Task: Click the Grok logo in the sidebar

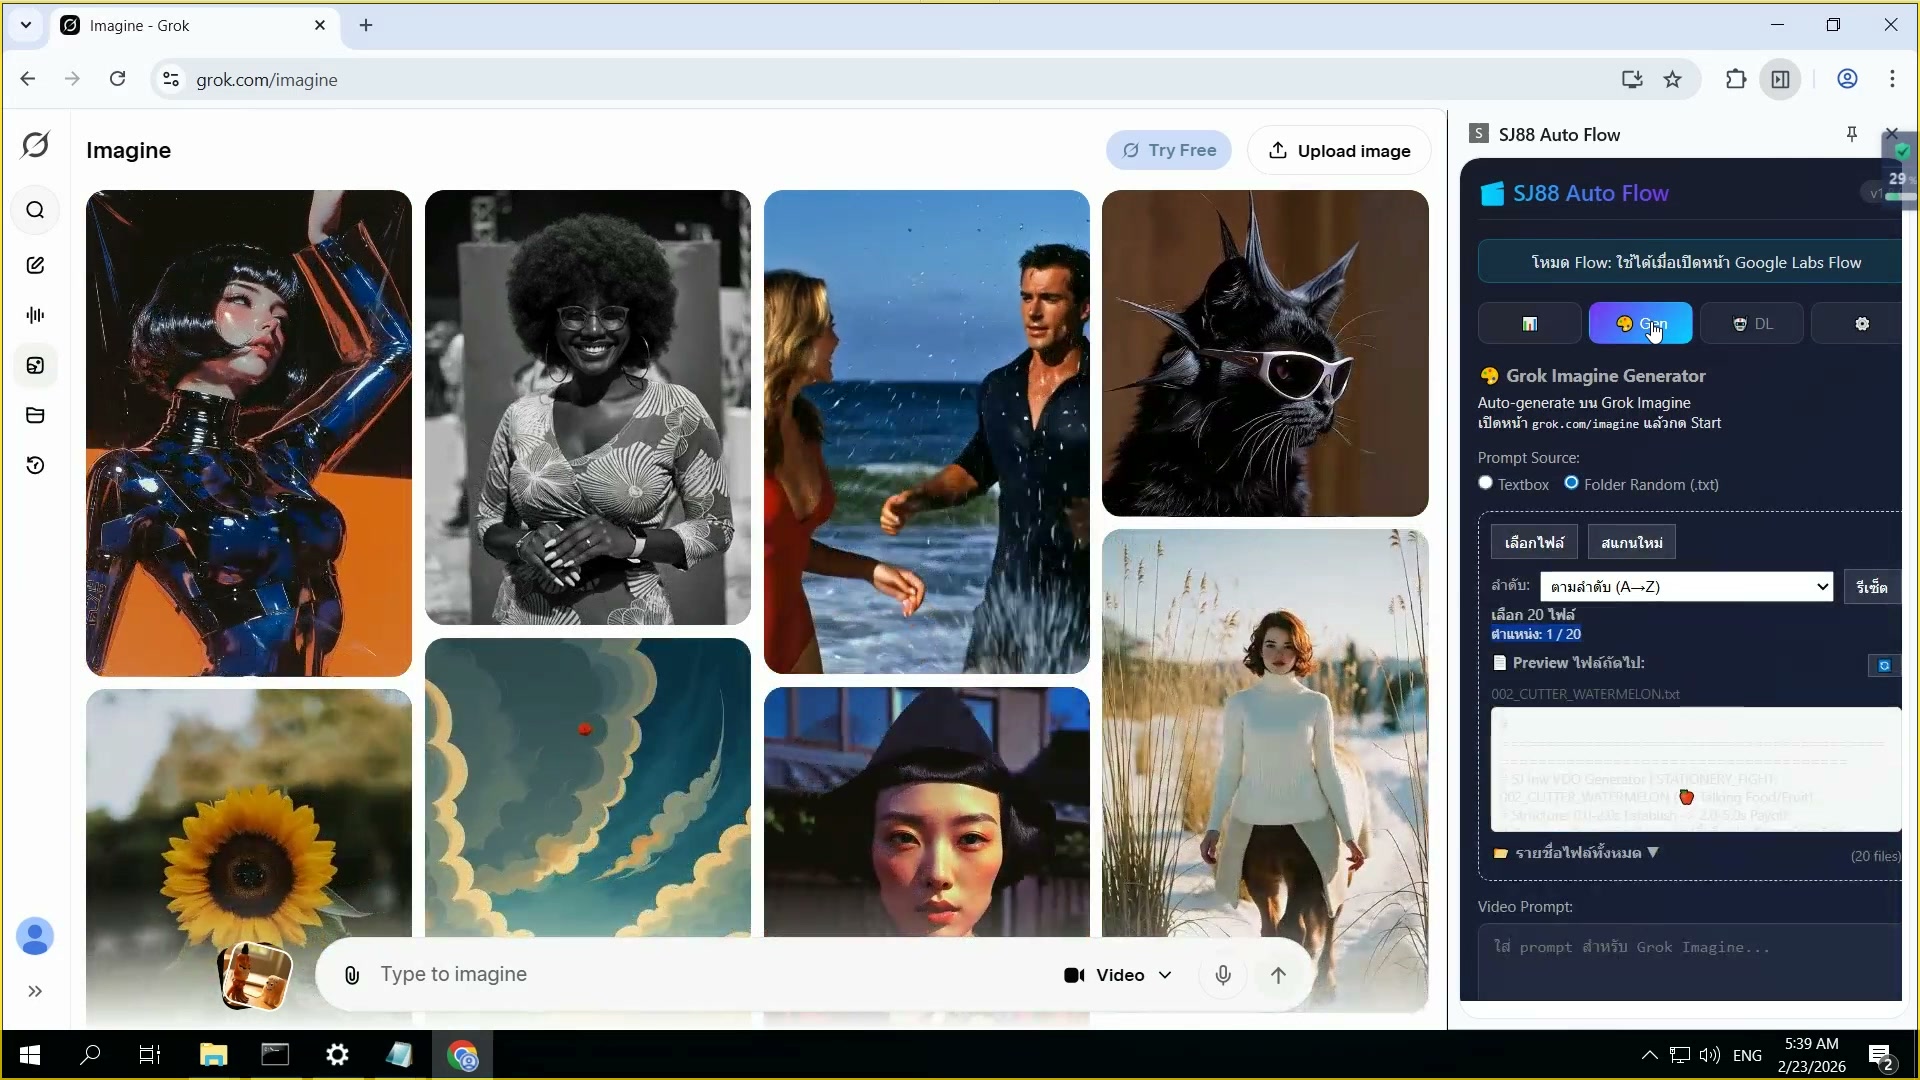Action: (35, 145)
